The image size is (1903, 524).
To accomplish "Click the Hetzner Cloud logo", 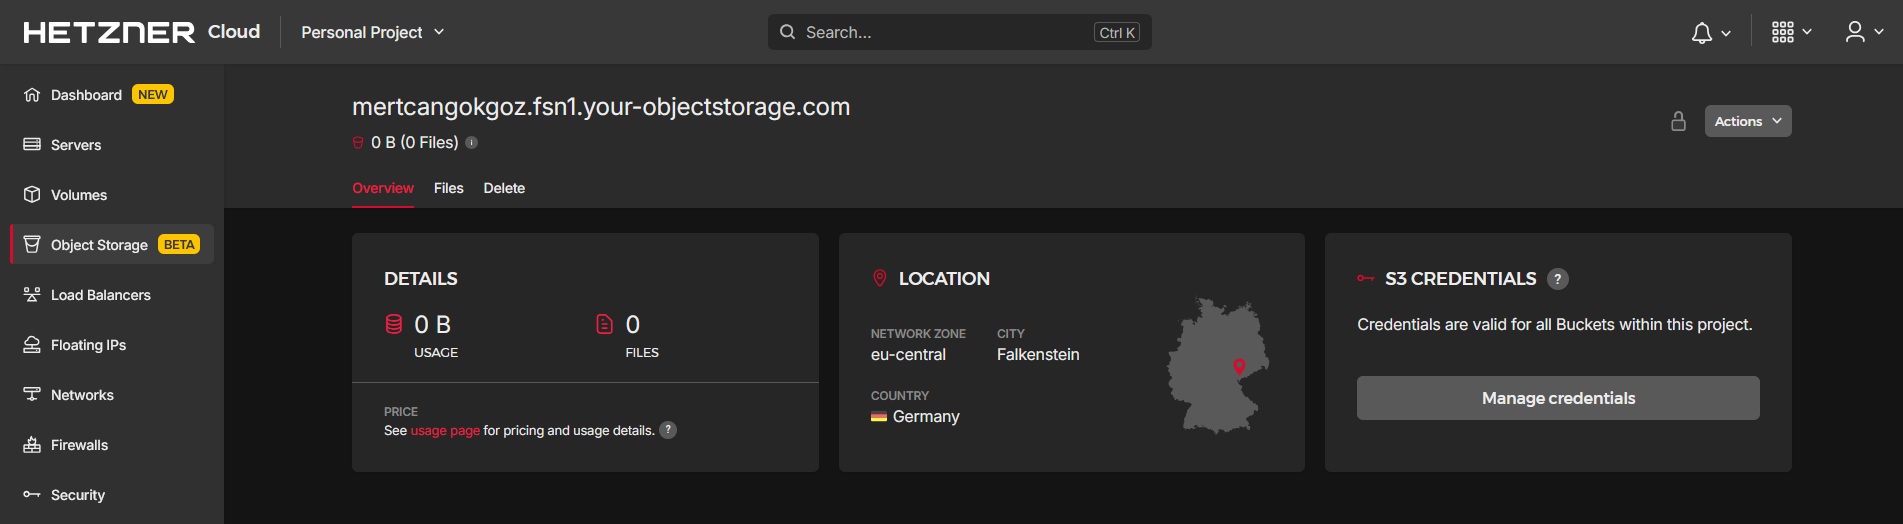I will (141, 32).
